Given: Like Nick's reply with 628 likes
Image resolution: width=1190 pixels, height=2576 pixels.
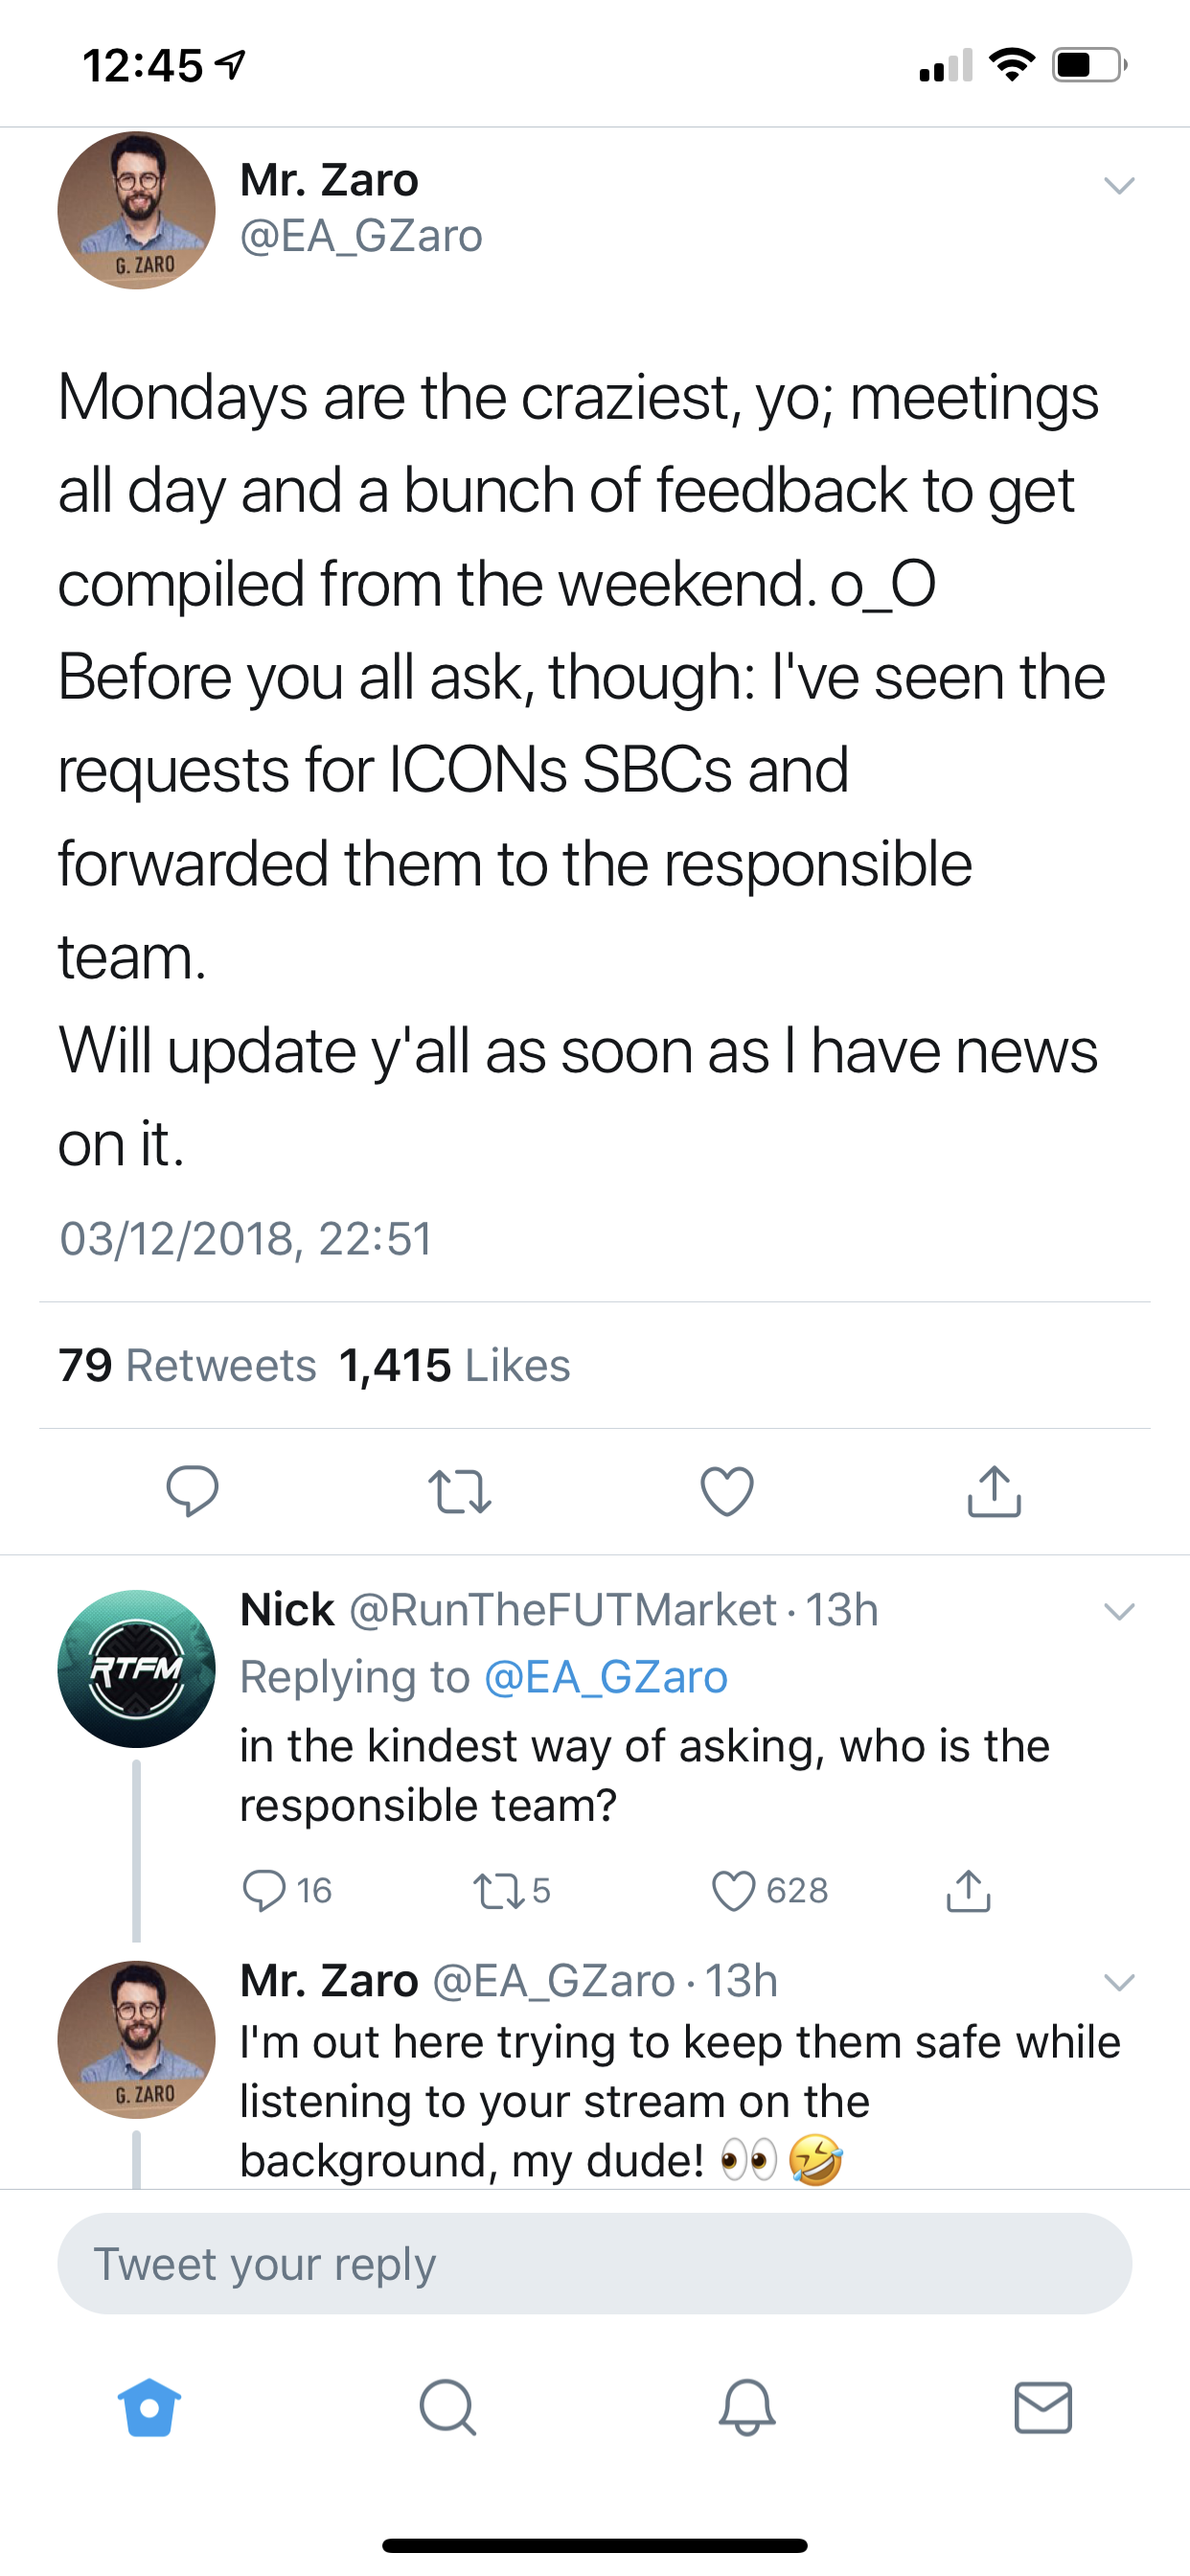Looking at the screenshot, I should tap(734, 1890).
